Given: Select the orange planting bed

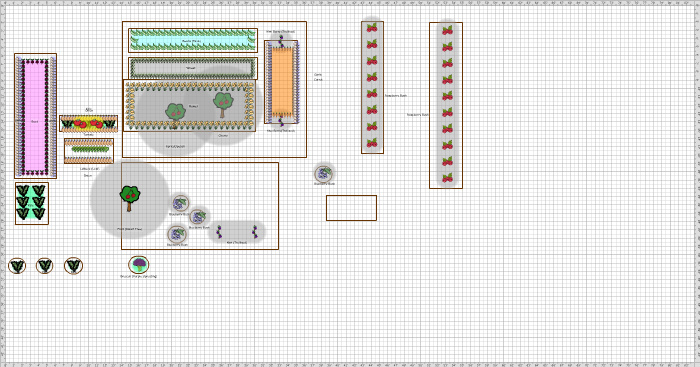Looking at the screenshot, I should click(x=281, y=82).
